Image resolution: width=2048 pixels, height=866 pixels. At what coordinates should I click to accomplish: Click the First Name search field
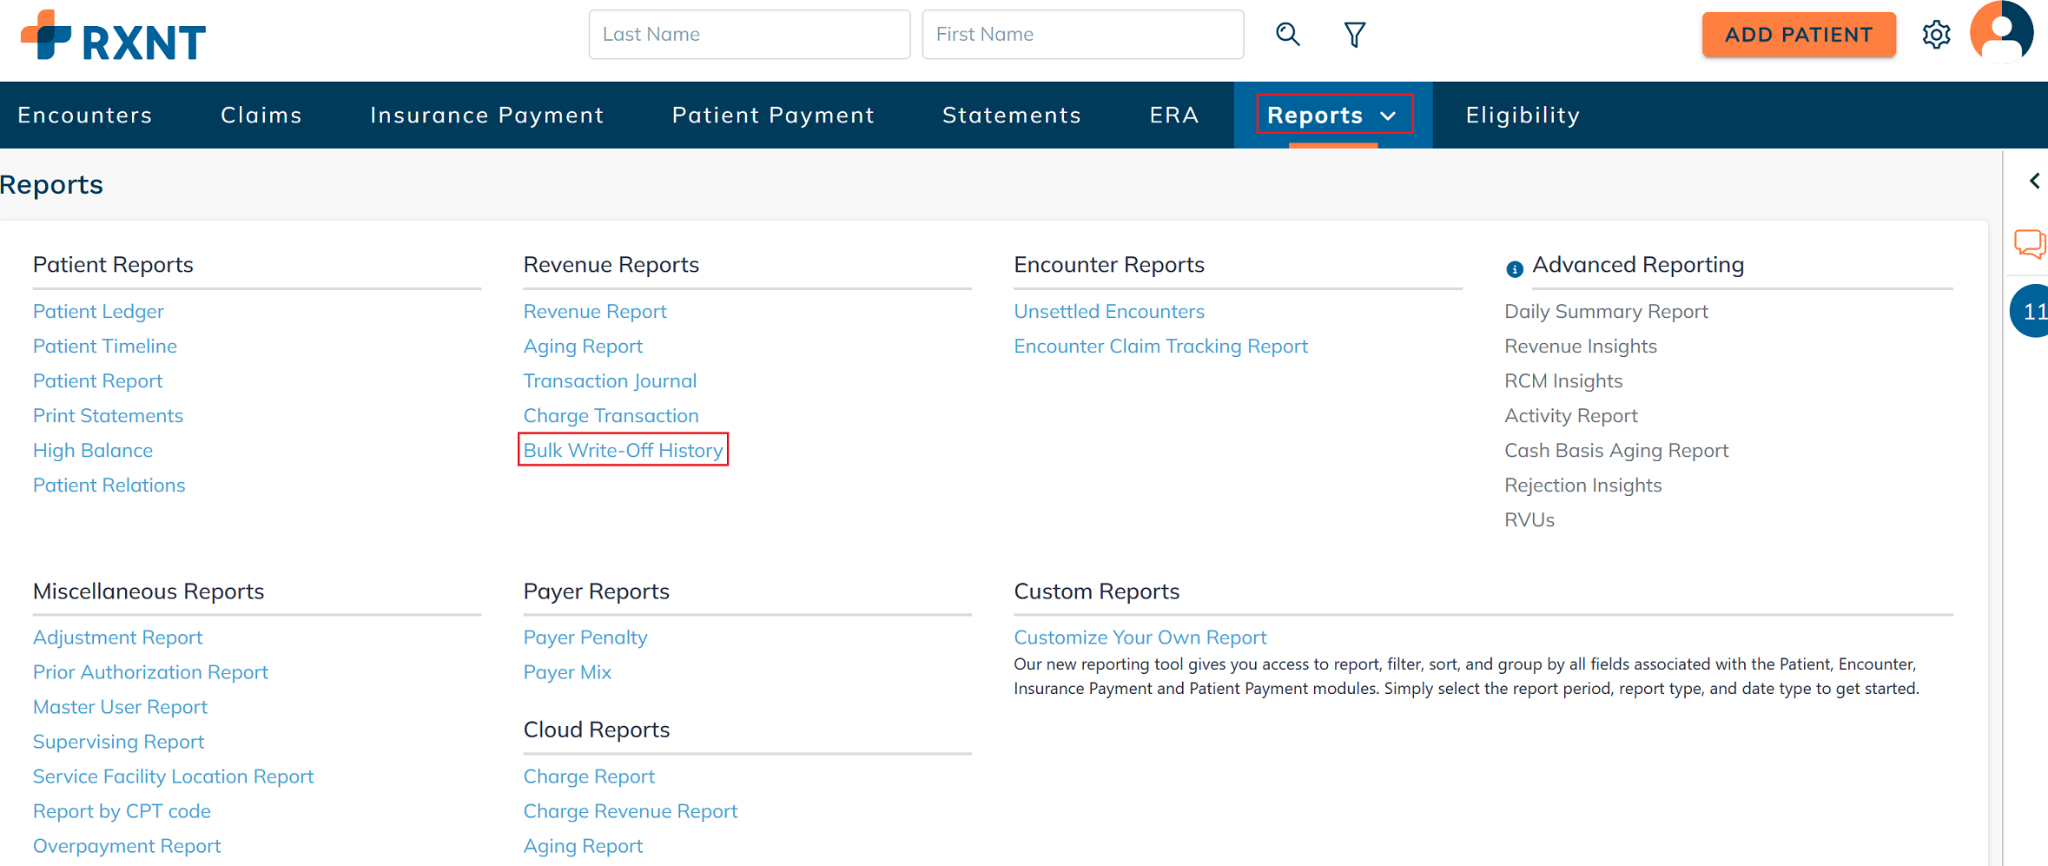pyautogui.click(x=1083, y=34)
